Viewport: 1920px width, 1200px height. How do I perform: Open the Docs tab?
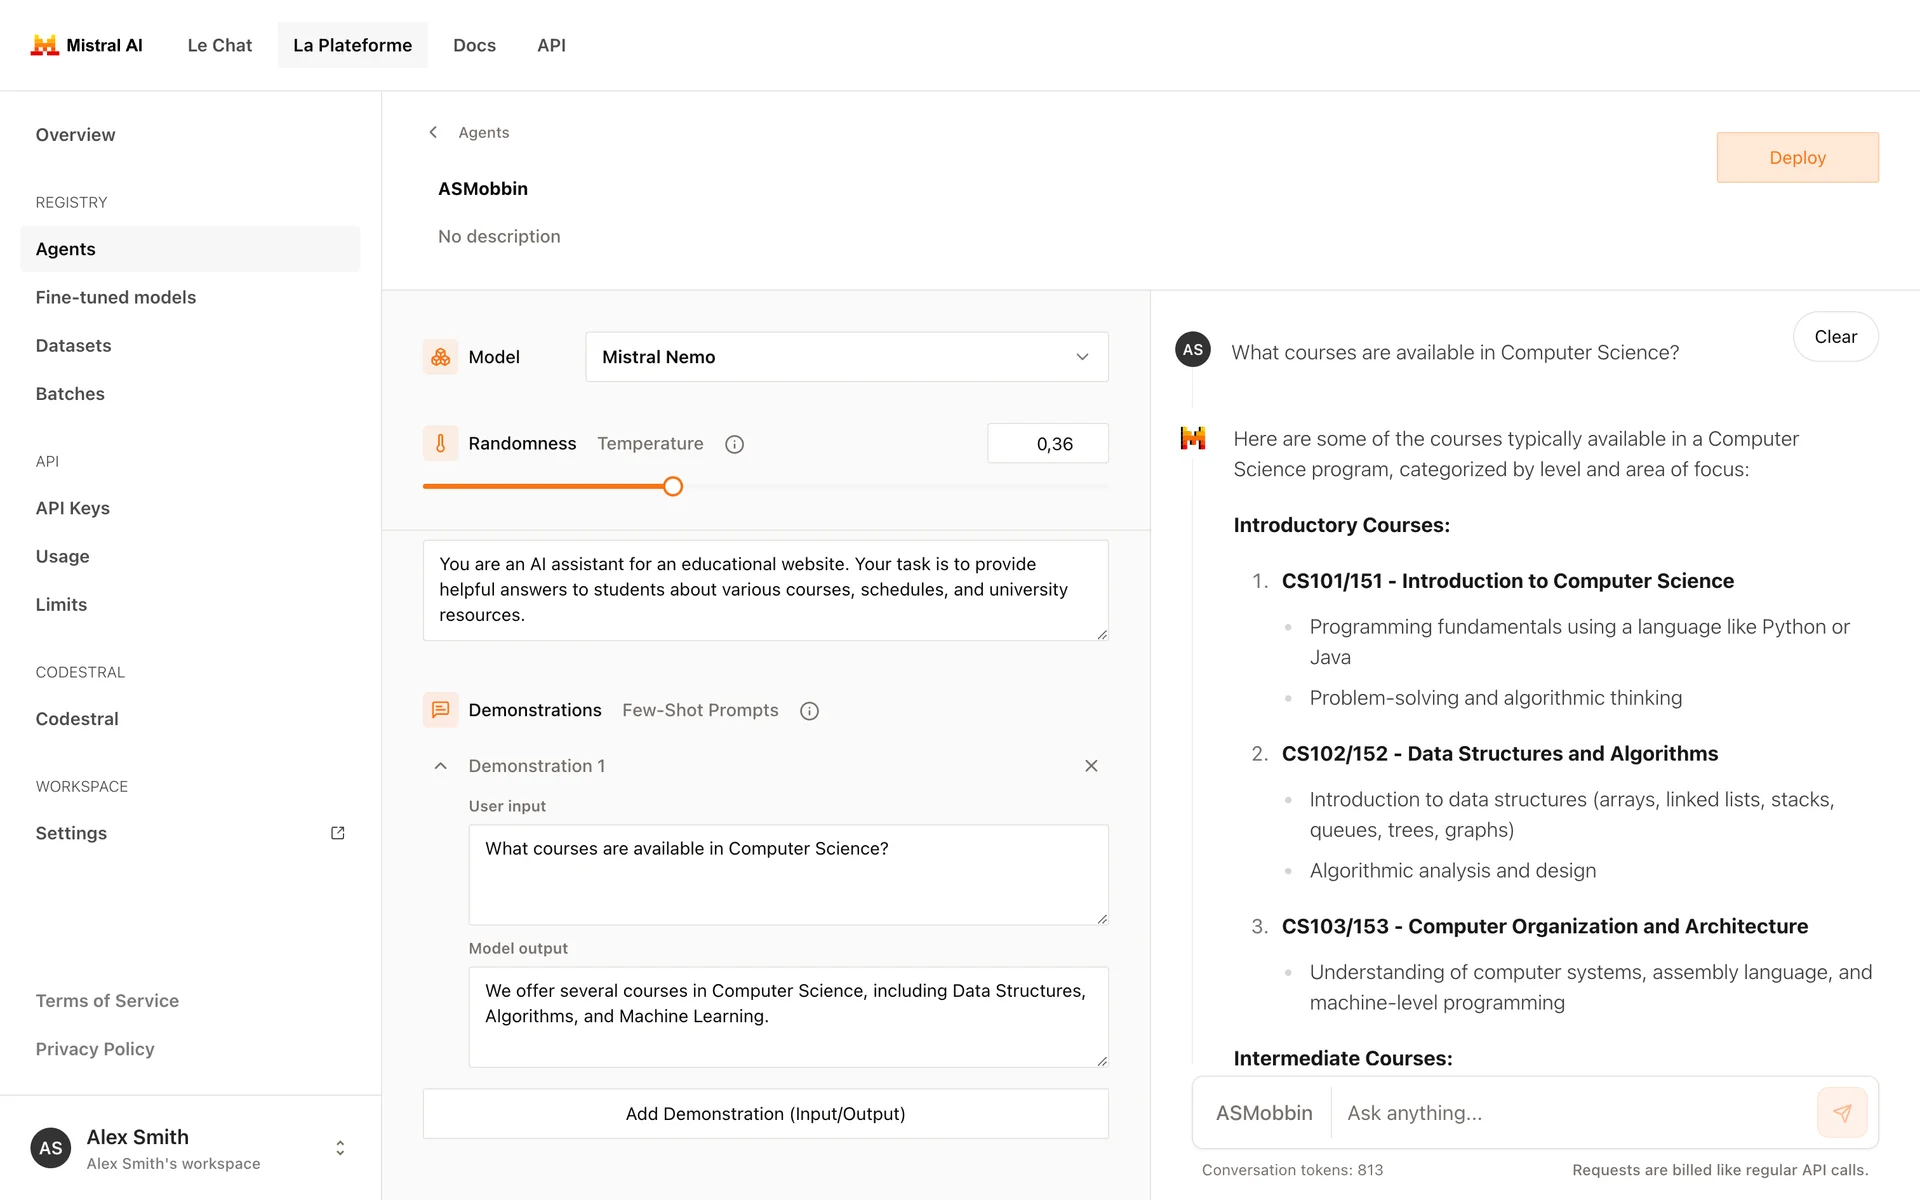(x=474, y=45)
